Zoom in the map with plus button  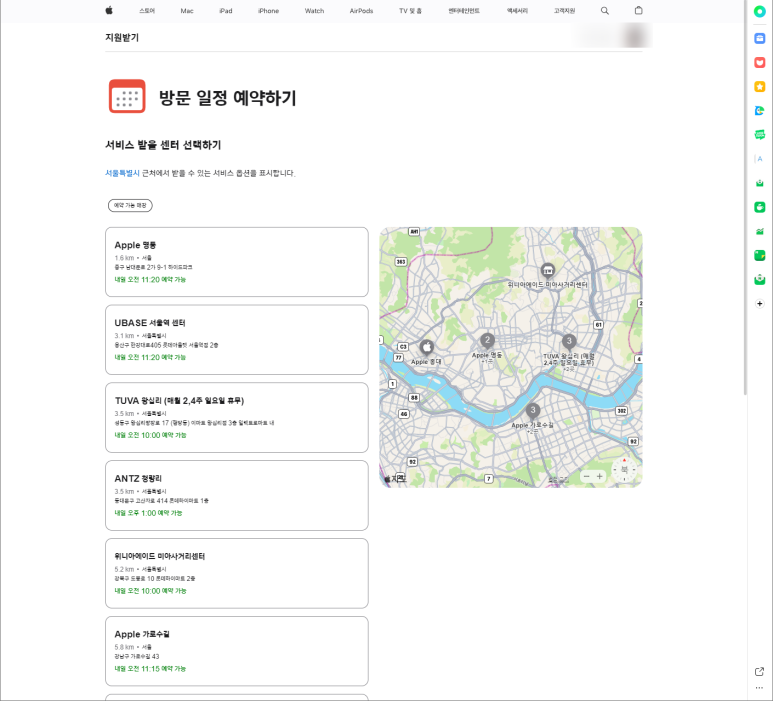pyautogui.click(x=600, y=477)
